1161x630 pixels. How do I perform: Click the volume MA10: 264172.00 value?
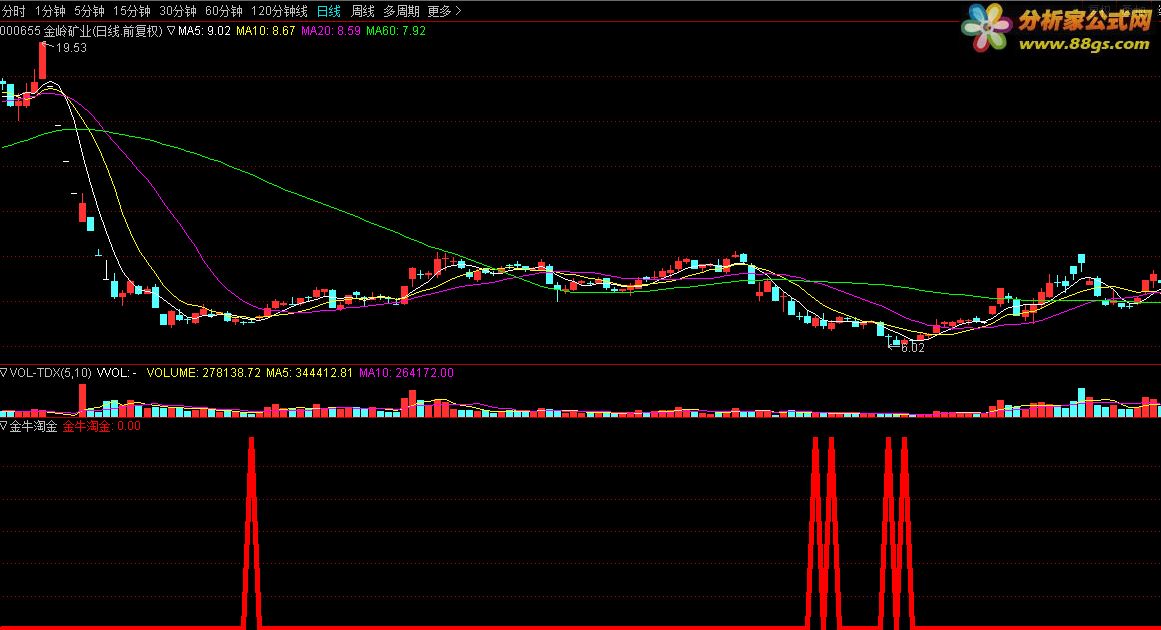click(406, 373)
